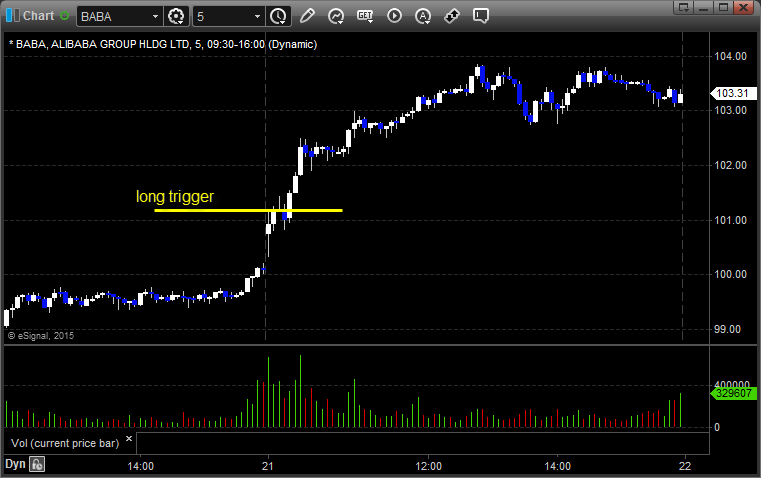Click the 103.00 price axis label
This screenshot has width=761, height=478.
tap(730, 110)
